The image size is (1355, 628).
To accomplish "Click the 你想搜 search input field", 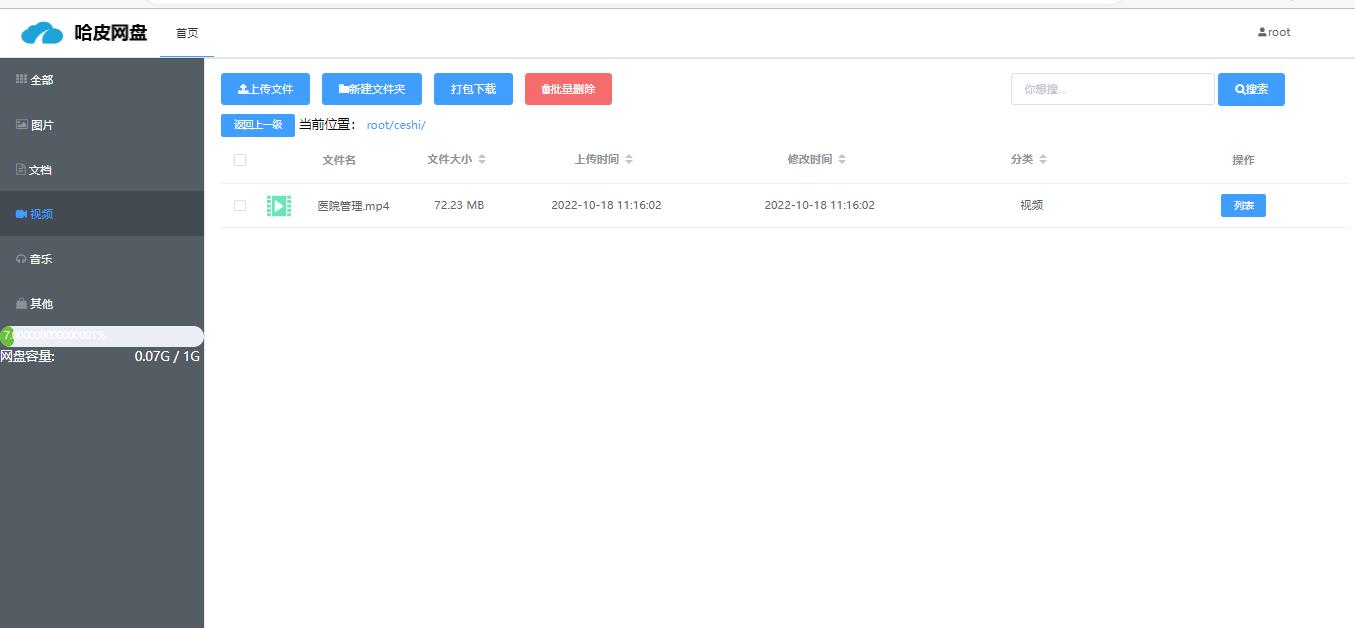I will point(1112,89).
